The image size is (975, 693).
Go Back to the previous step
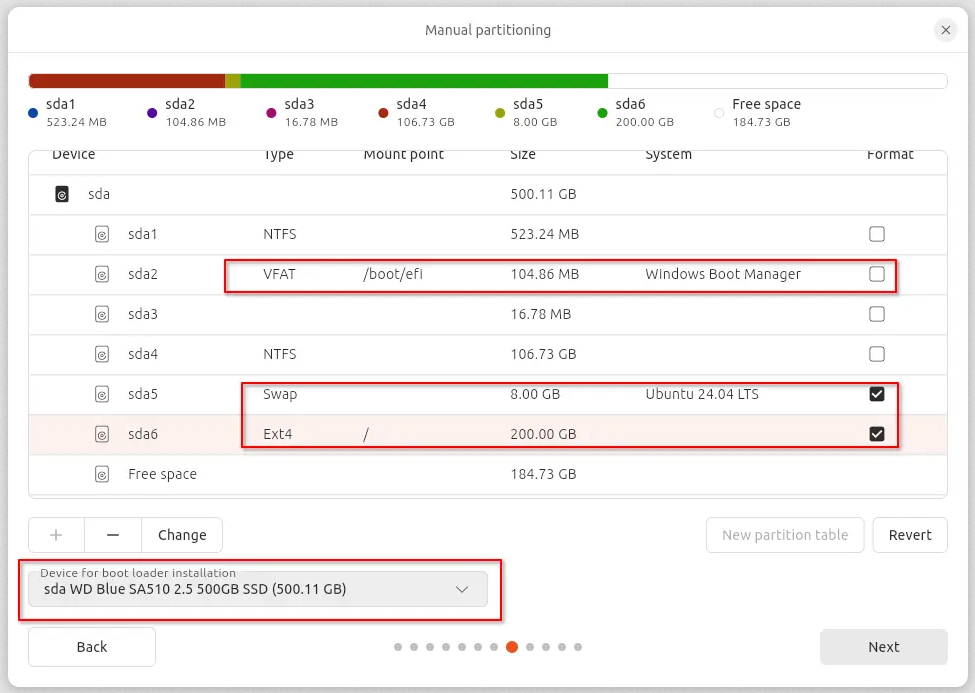tap(92, 647)
